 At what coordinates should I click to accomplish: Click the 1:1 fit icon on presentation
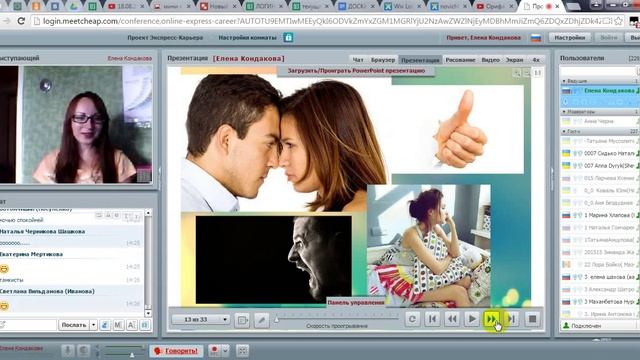click(538, 73)
